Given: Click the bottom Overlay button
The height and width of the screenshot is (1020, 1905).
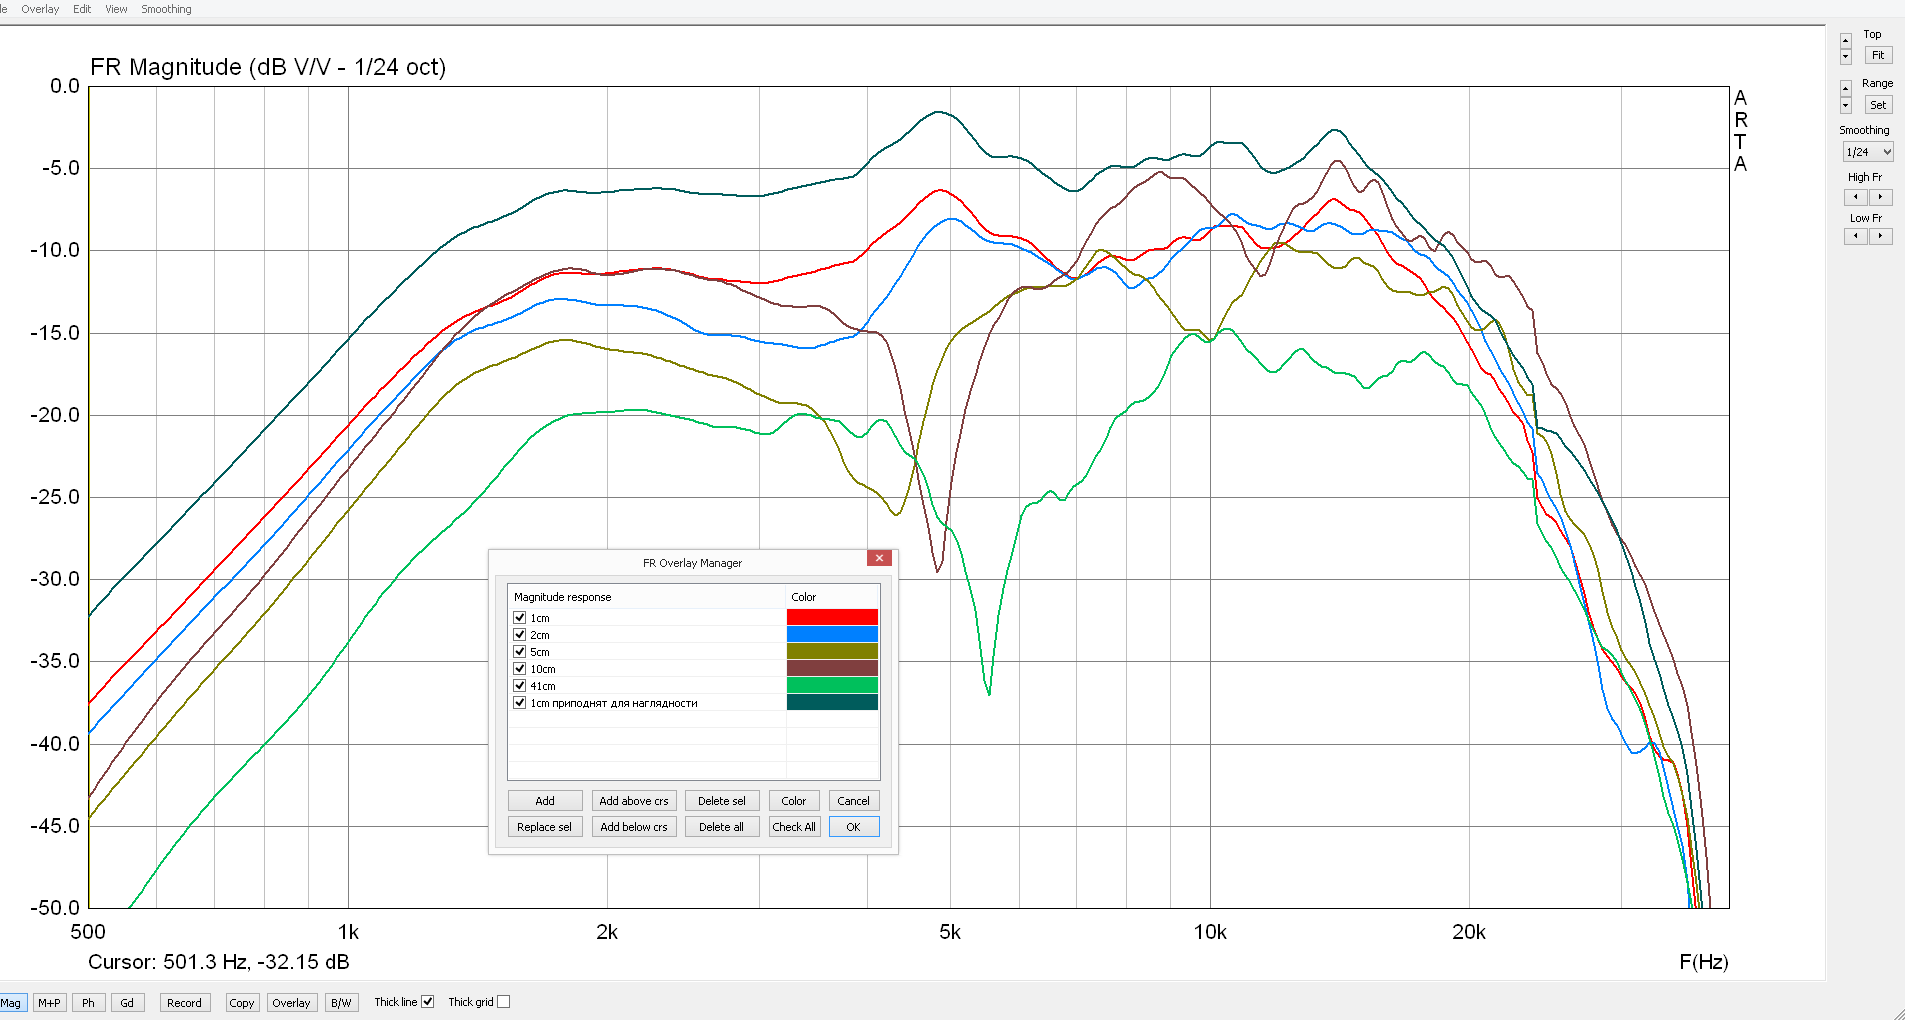Looking at the screenshot, I should point(291,1003).
